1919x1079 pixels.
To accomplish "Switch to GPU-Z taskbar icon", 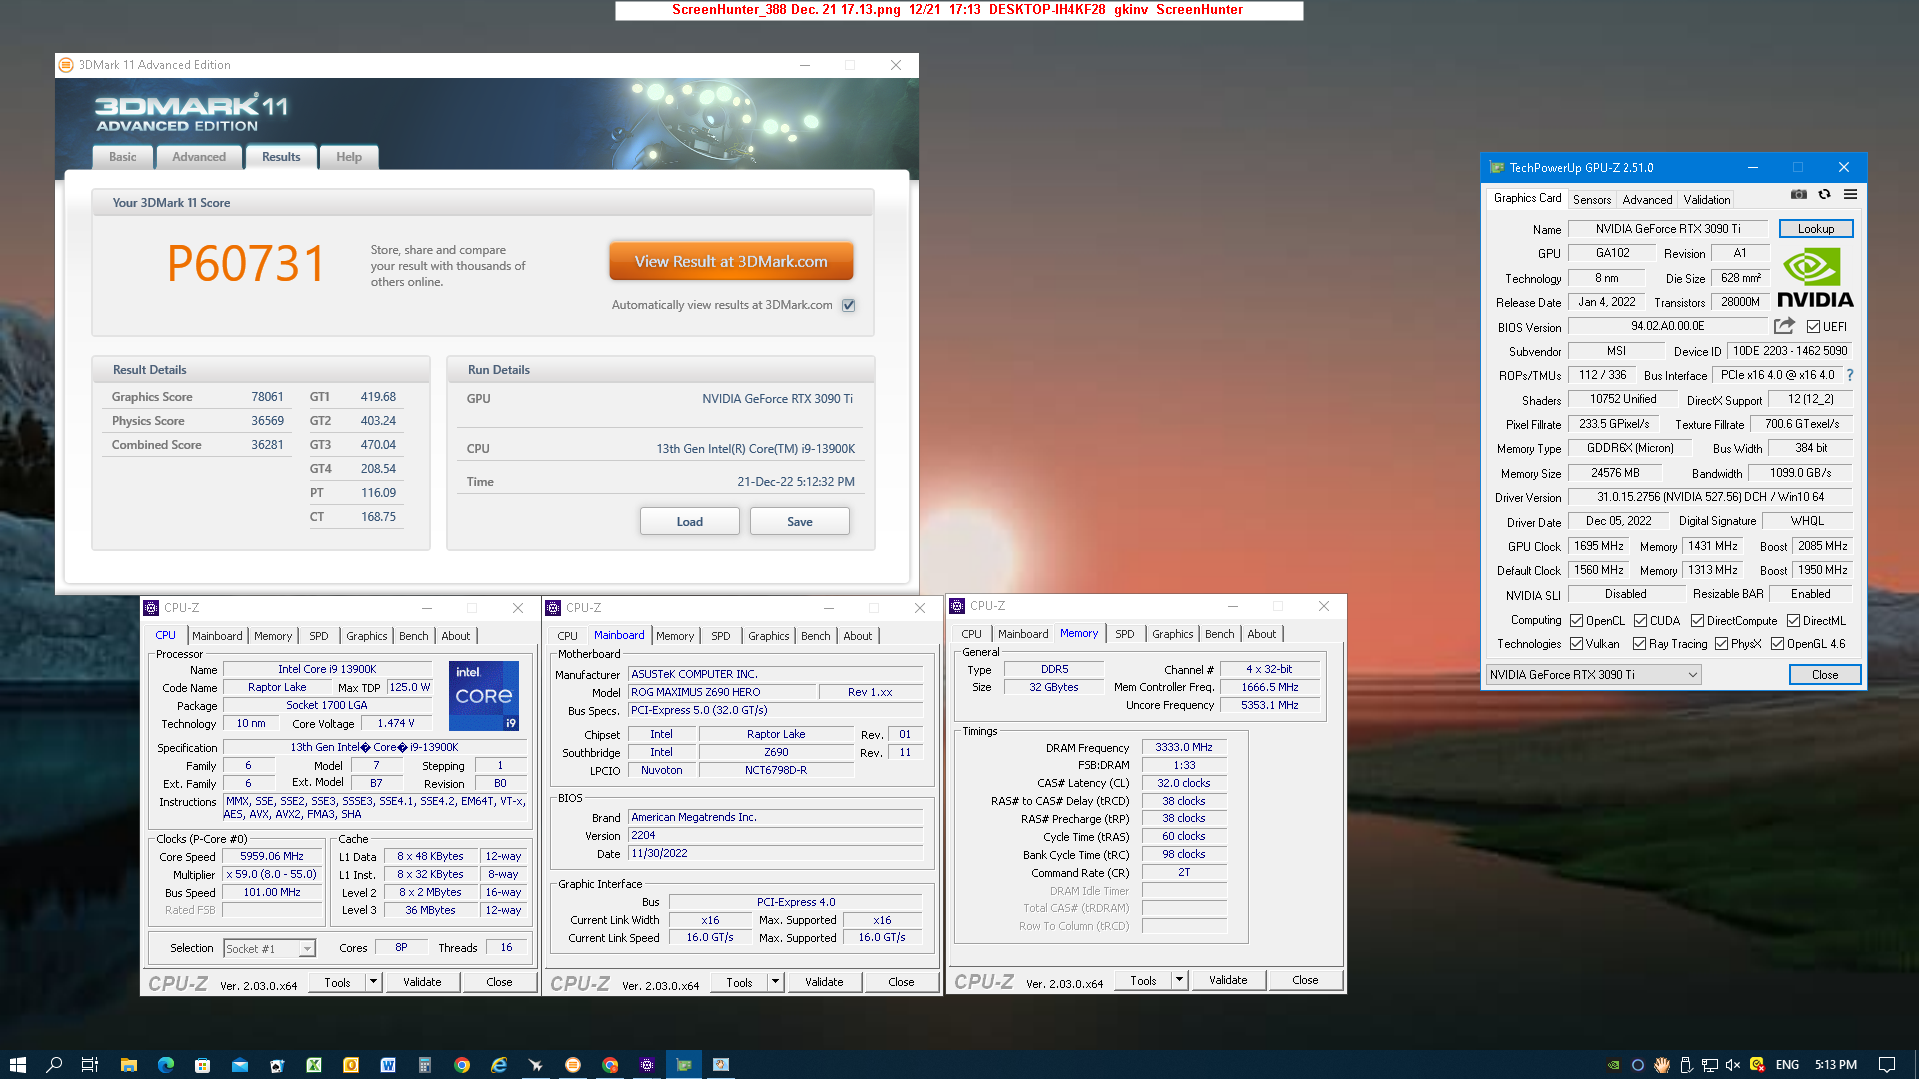I will pyautogui.click(x=684, y=1065).
